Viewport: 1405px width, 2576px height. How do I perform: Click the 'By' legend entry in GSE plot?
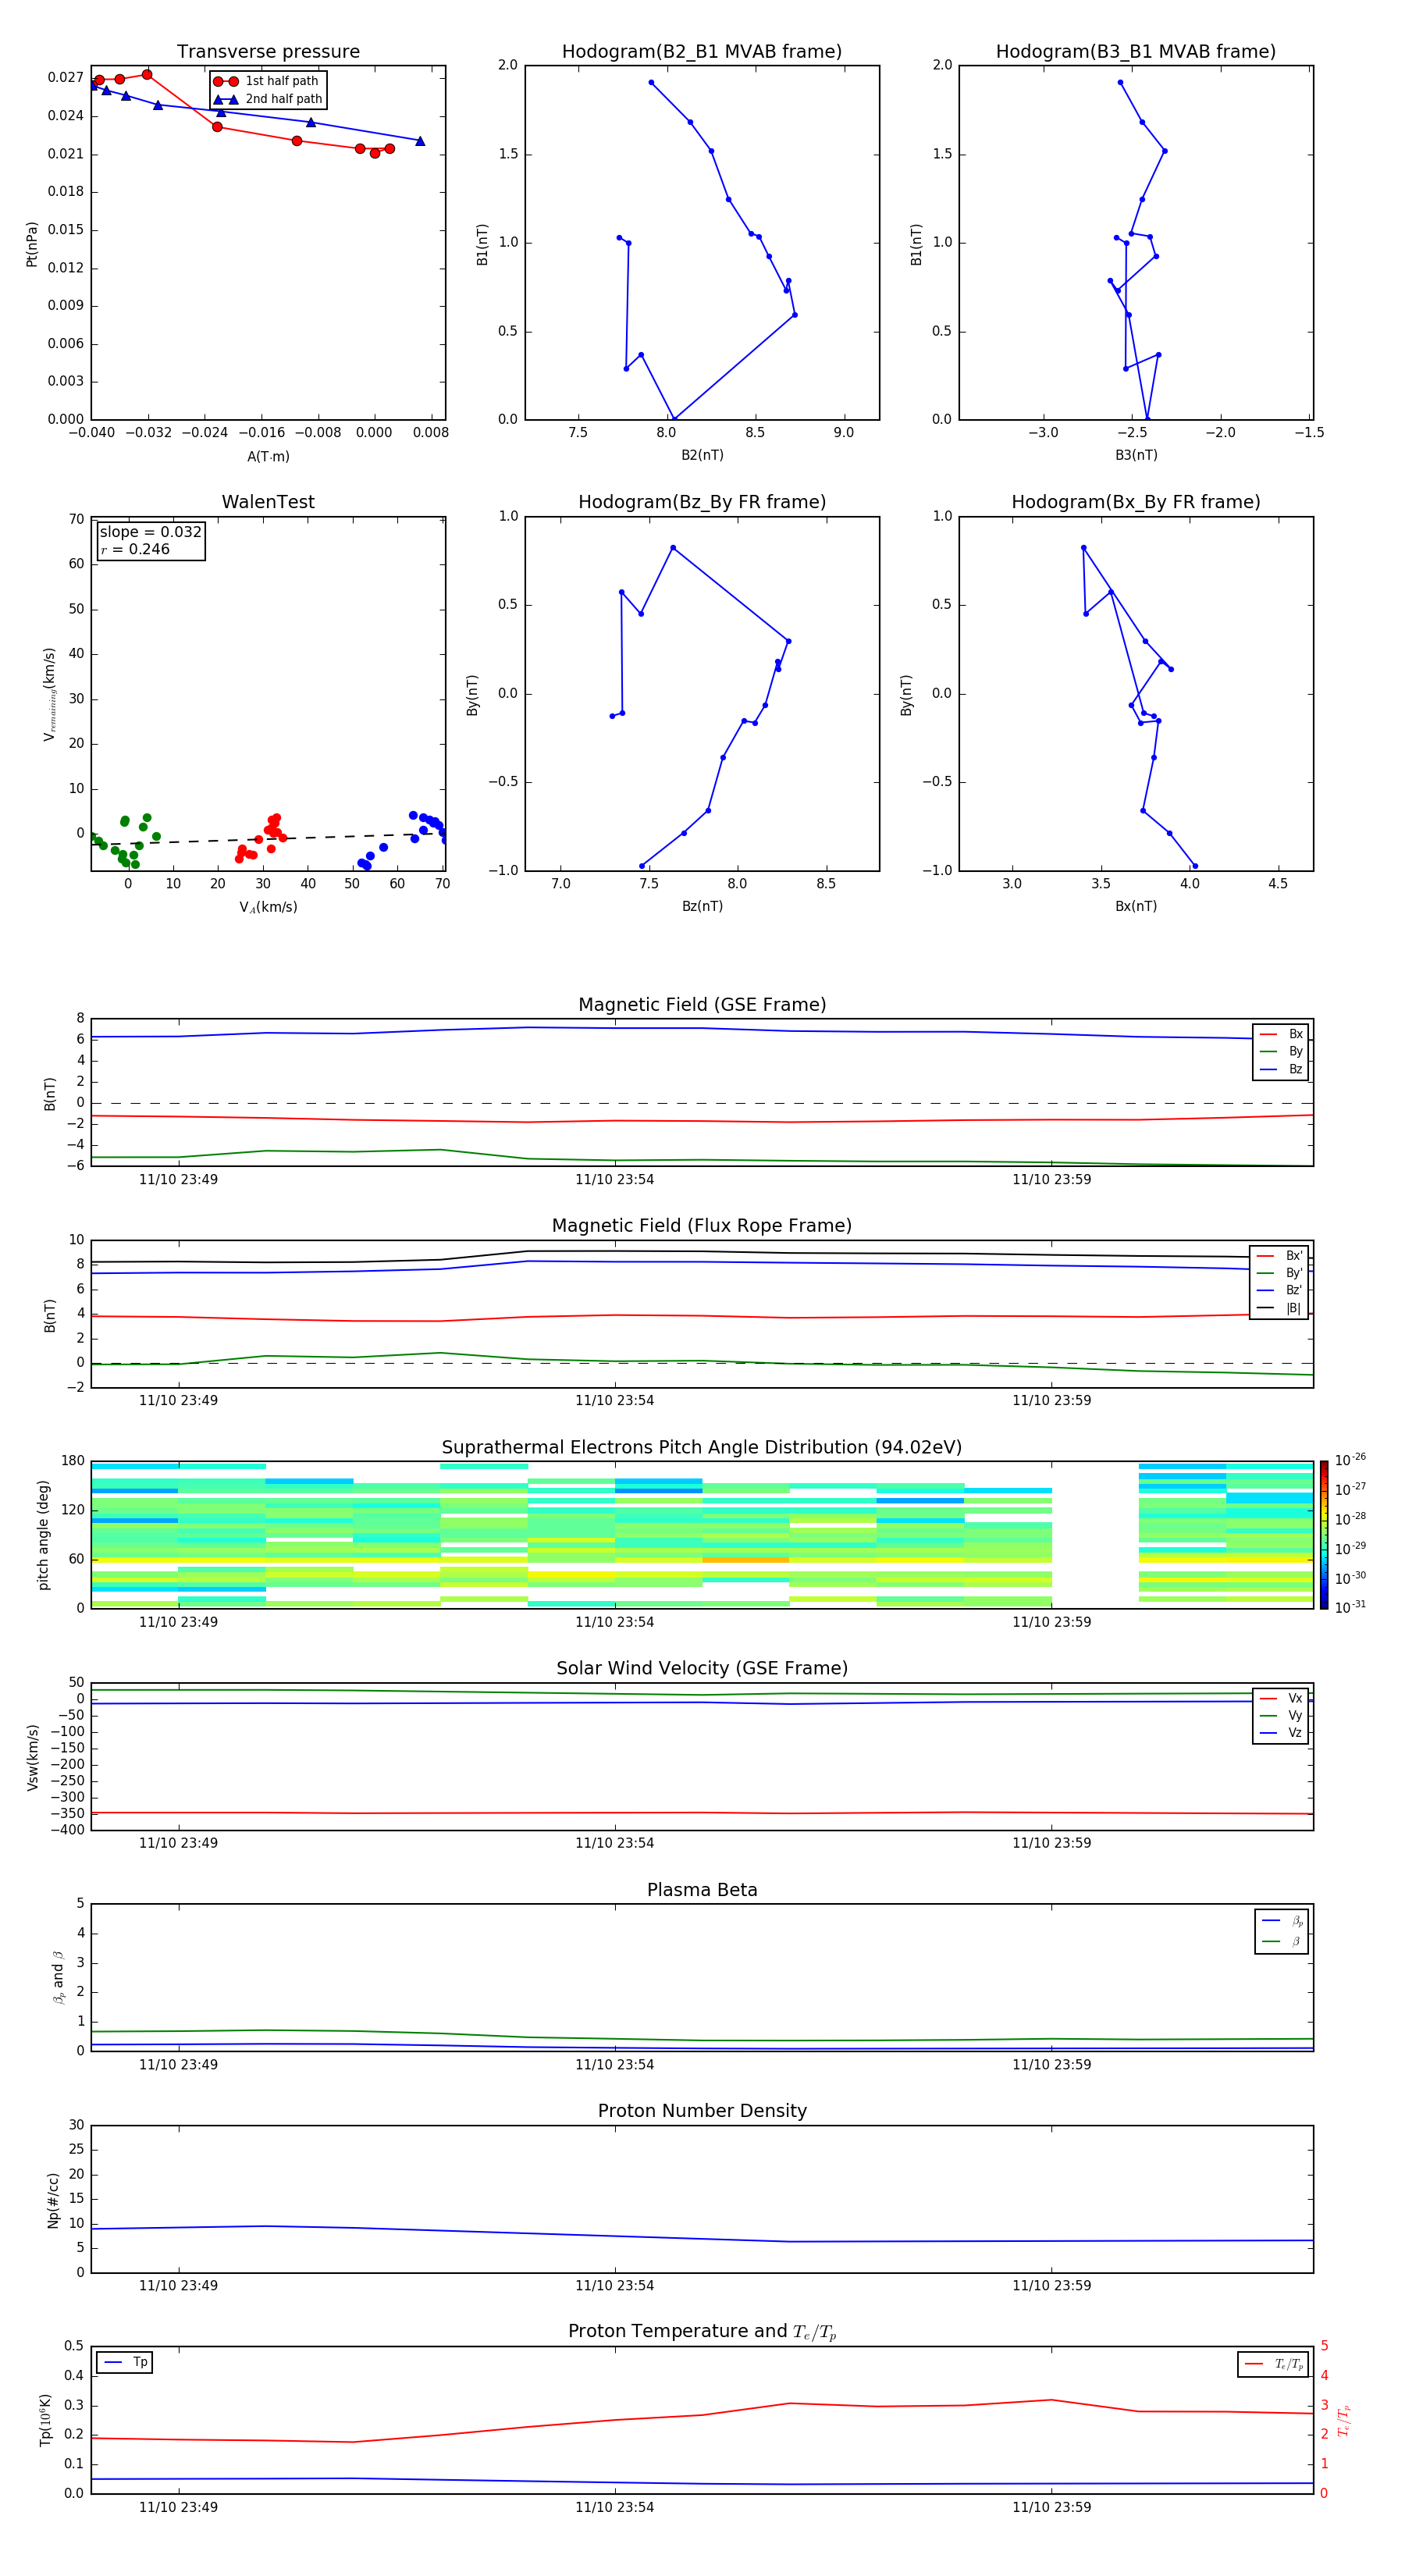tap(1282, 1051)
